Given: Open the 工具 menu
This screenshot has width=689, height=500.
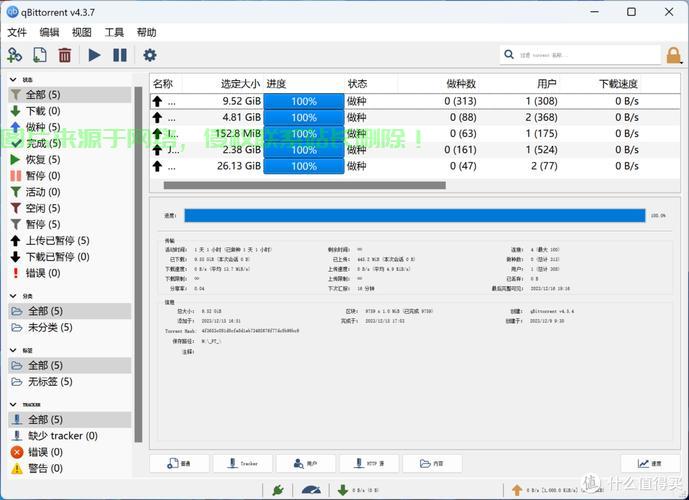Looking at the screenshot, I should point(114,32).
